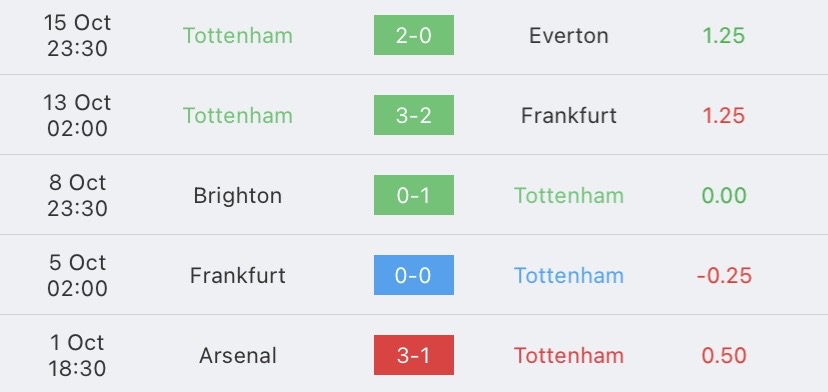
Task: Open the blue 0-0 draw score box
Action: click(x=413, y=275)
